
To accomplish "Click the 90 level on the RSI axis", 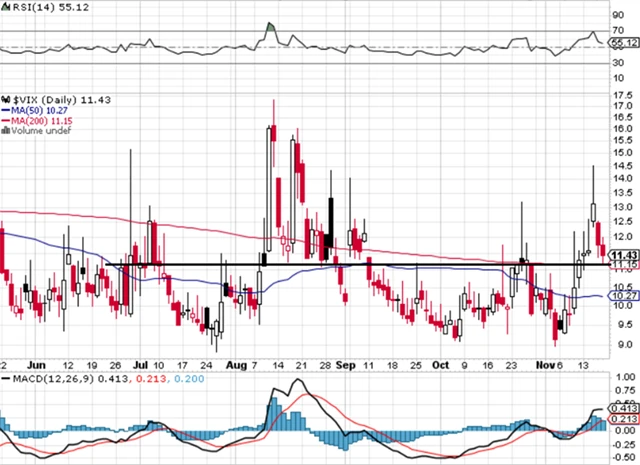I will [618, 16].
